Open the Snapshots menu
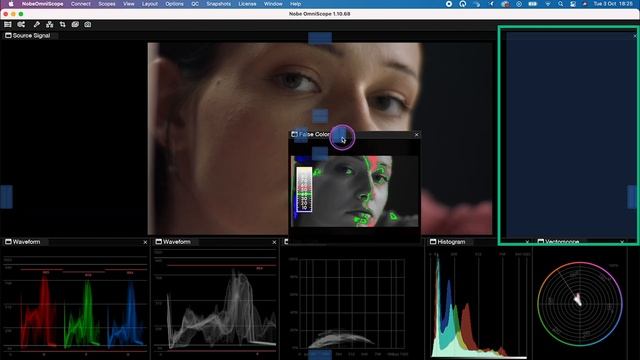The width and height of the screenshot is (640, 360). pos(218,4)
